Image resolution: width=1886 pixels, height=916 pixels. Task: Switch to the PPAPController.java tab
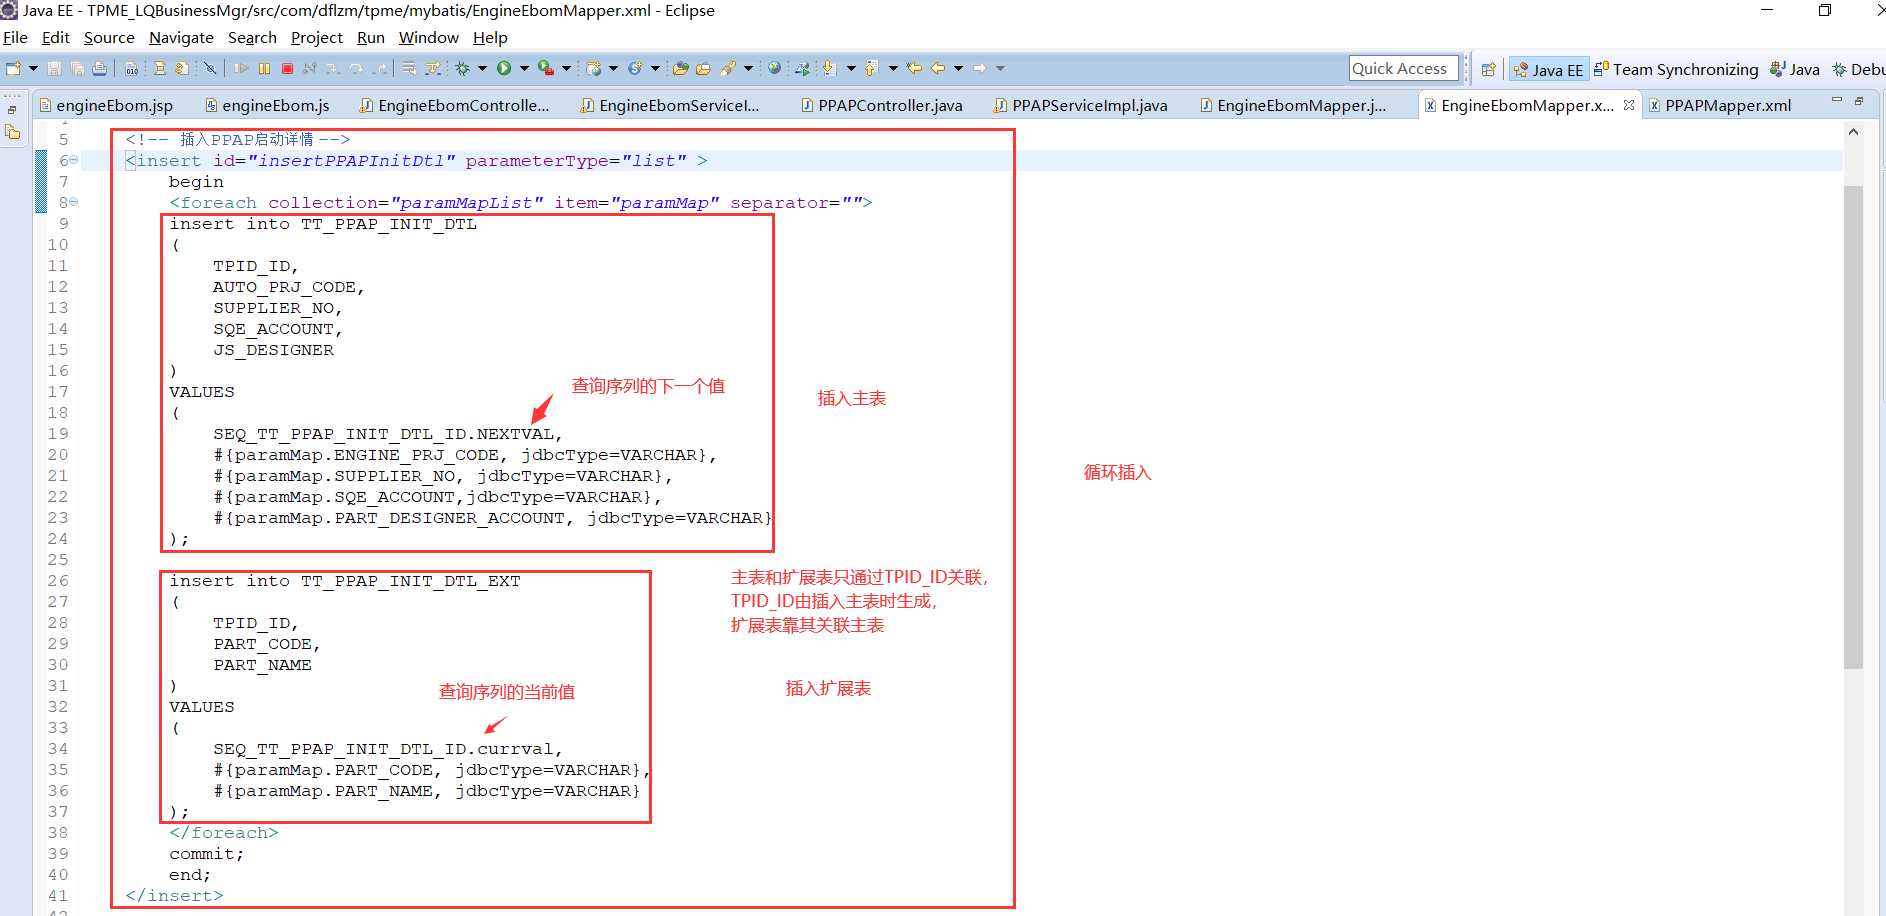point(882,105)
